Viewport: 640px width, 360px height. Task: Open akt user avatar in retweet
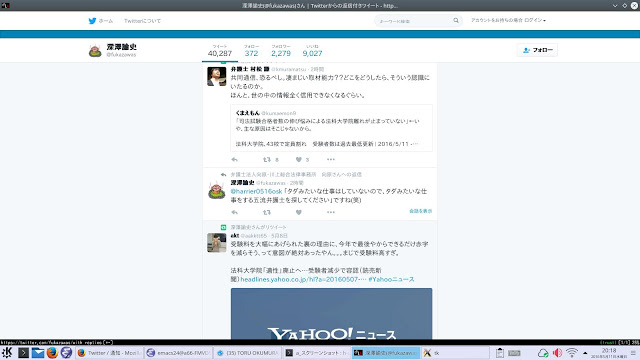(x=216, y=242)
